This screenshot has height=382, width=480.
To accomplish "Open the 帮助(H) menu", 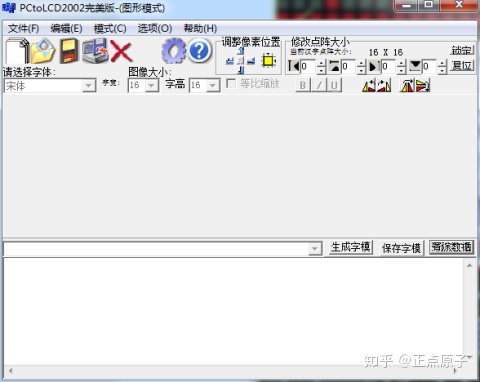I will point(200,29).
